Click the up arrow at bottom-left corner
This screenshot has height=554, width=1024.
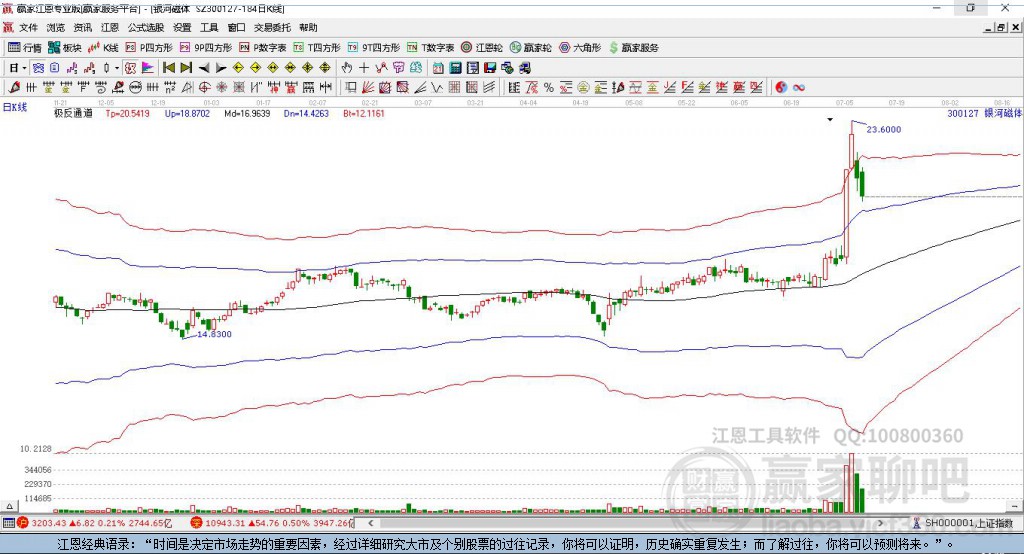[x=9, y=506]
